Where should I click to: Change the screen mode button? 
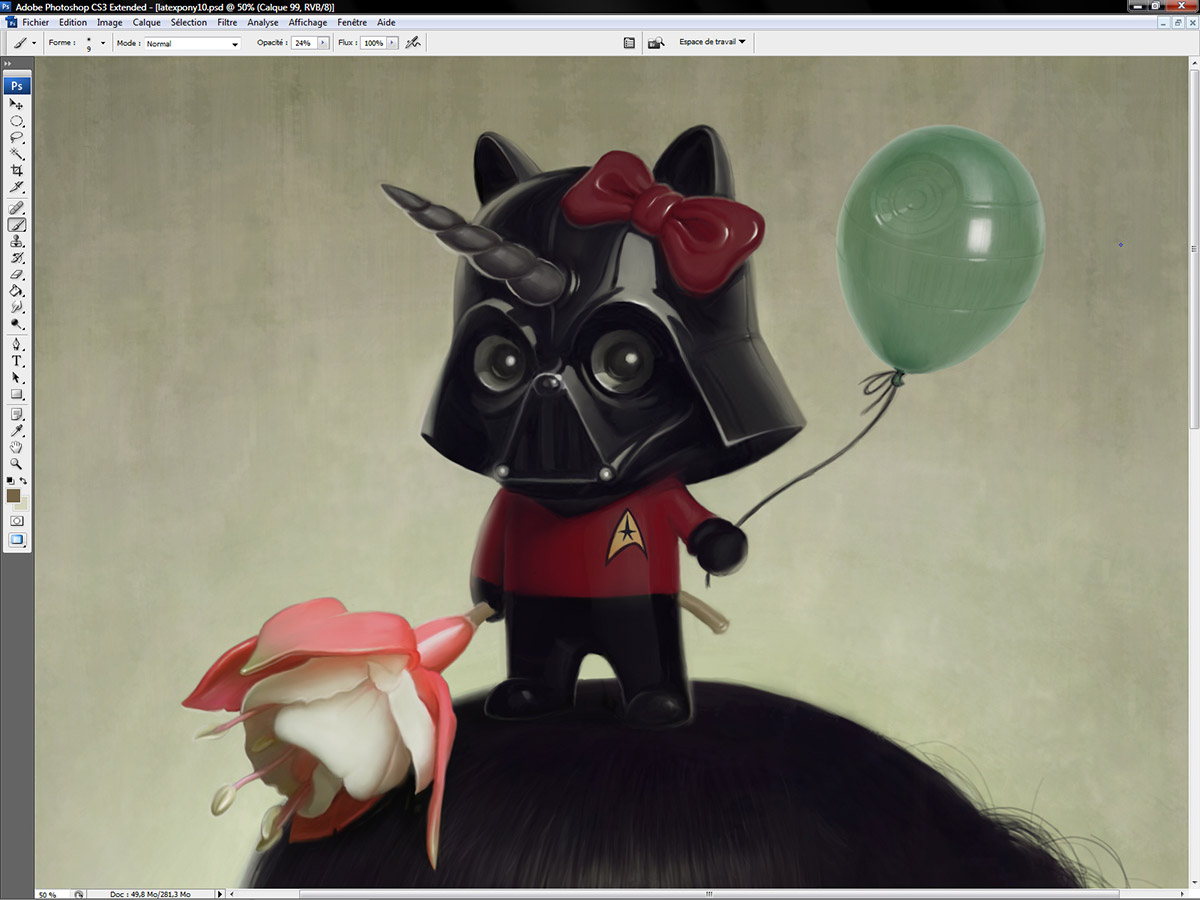17,540
